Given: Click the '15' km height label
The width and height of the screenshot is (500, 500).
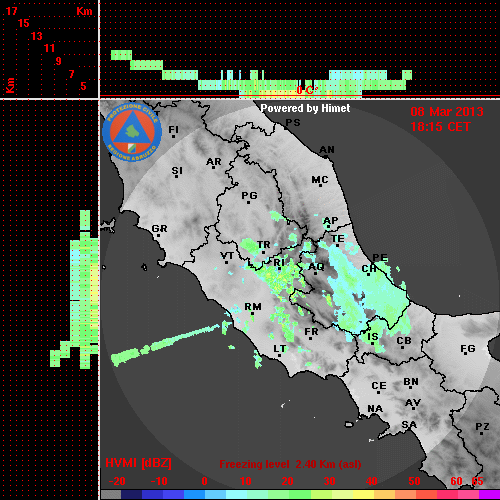Looking at the screenshot, I should pos(24,23).
